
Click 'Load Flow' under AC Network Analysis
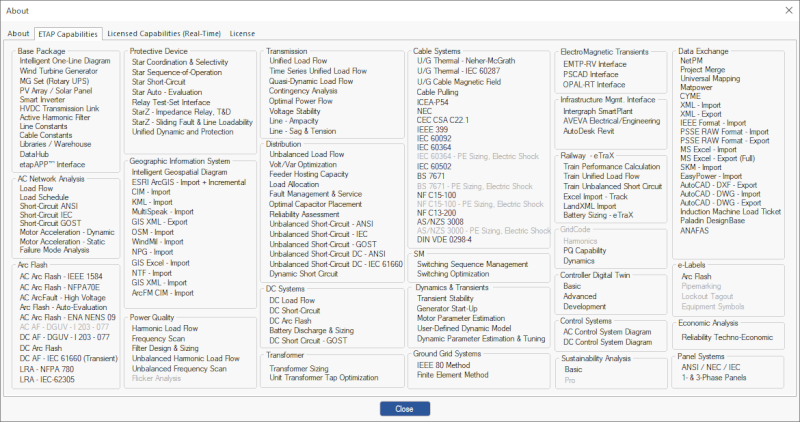pos(36,188)
